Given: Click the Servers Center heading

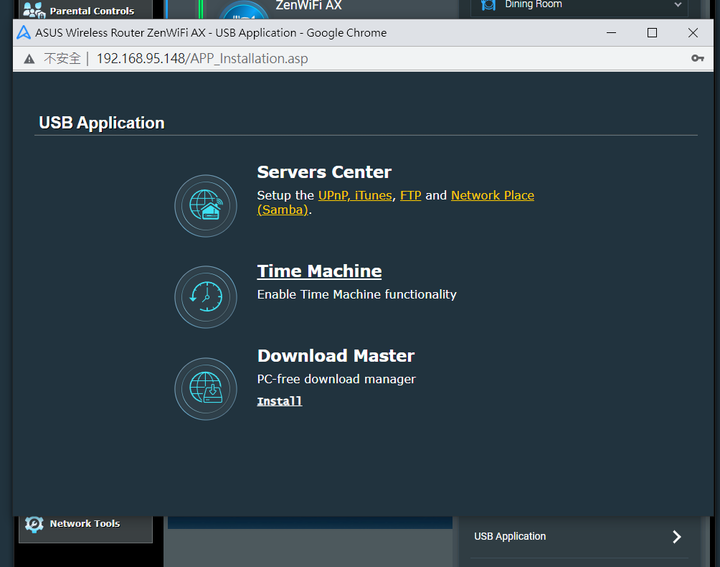Looking at the screenshot, I should [324, 172].
